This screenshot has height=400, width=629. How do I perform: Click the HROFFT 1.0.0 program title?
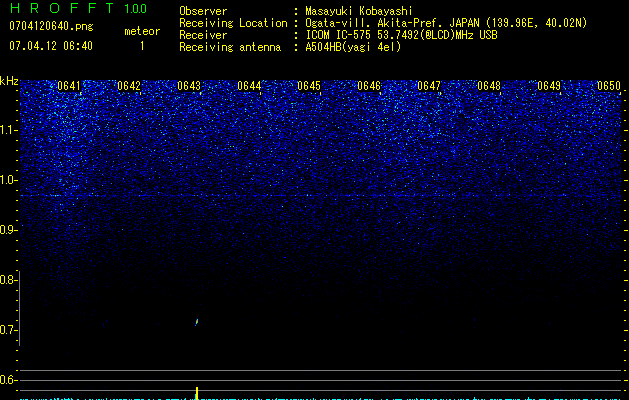(79, 8)
